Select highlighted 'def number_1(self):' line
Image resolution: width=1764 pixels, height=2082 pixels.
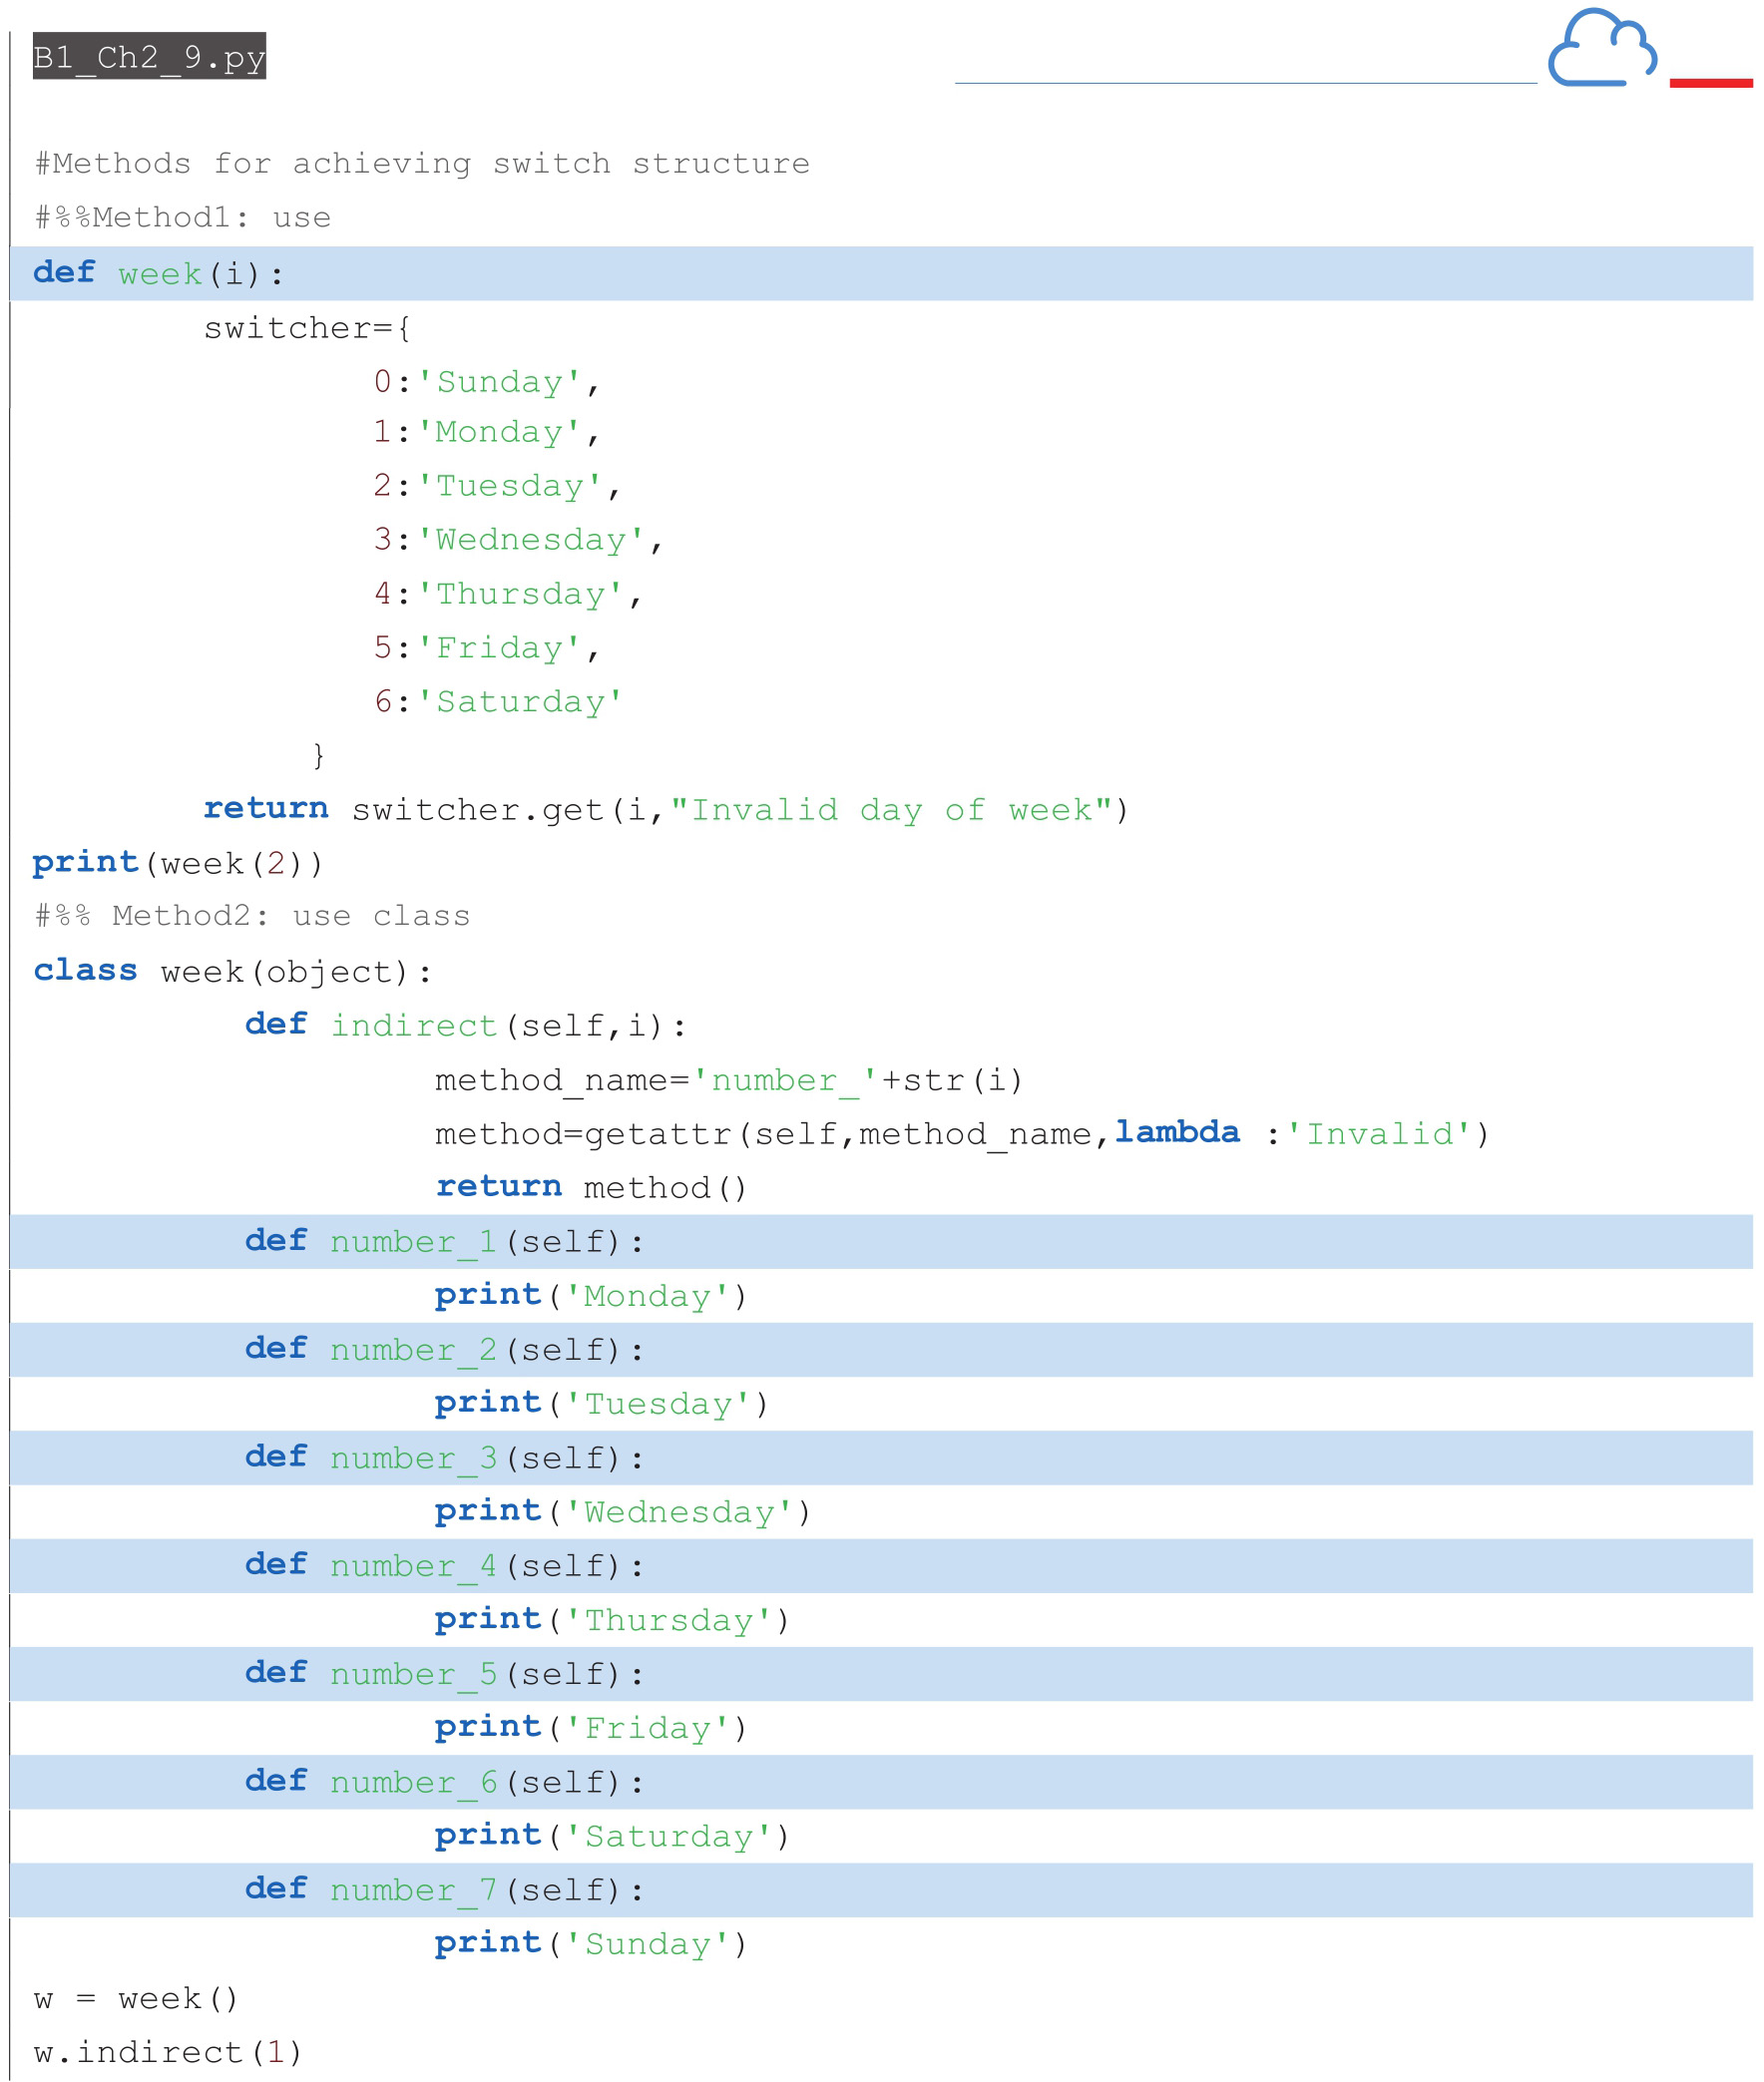point(444,1241)
